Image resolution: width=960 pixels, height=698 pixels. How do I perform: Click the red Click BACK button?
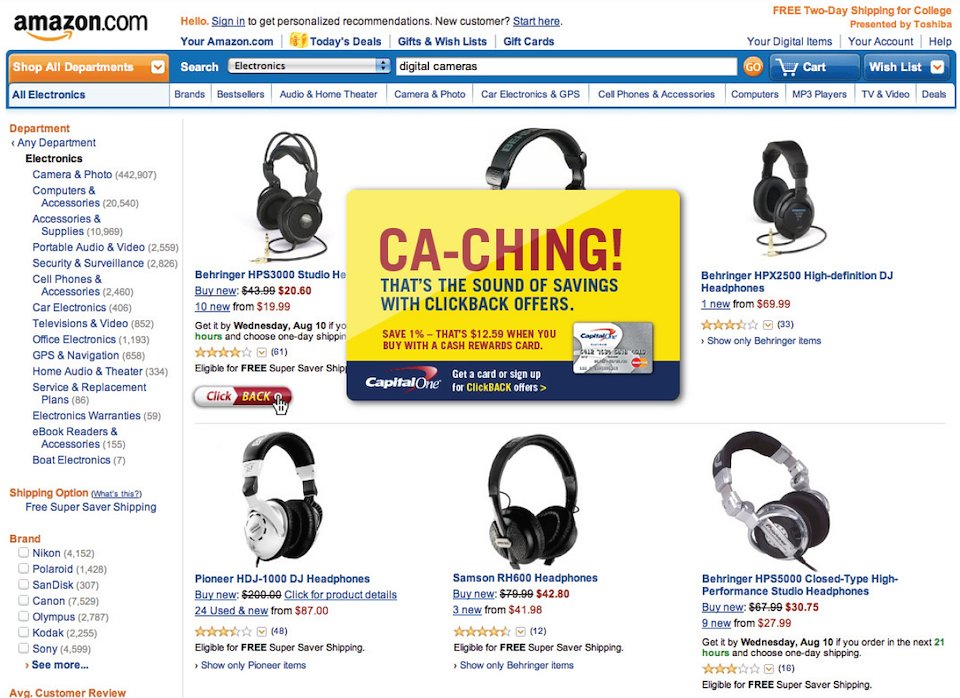tap(242, 397)
